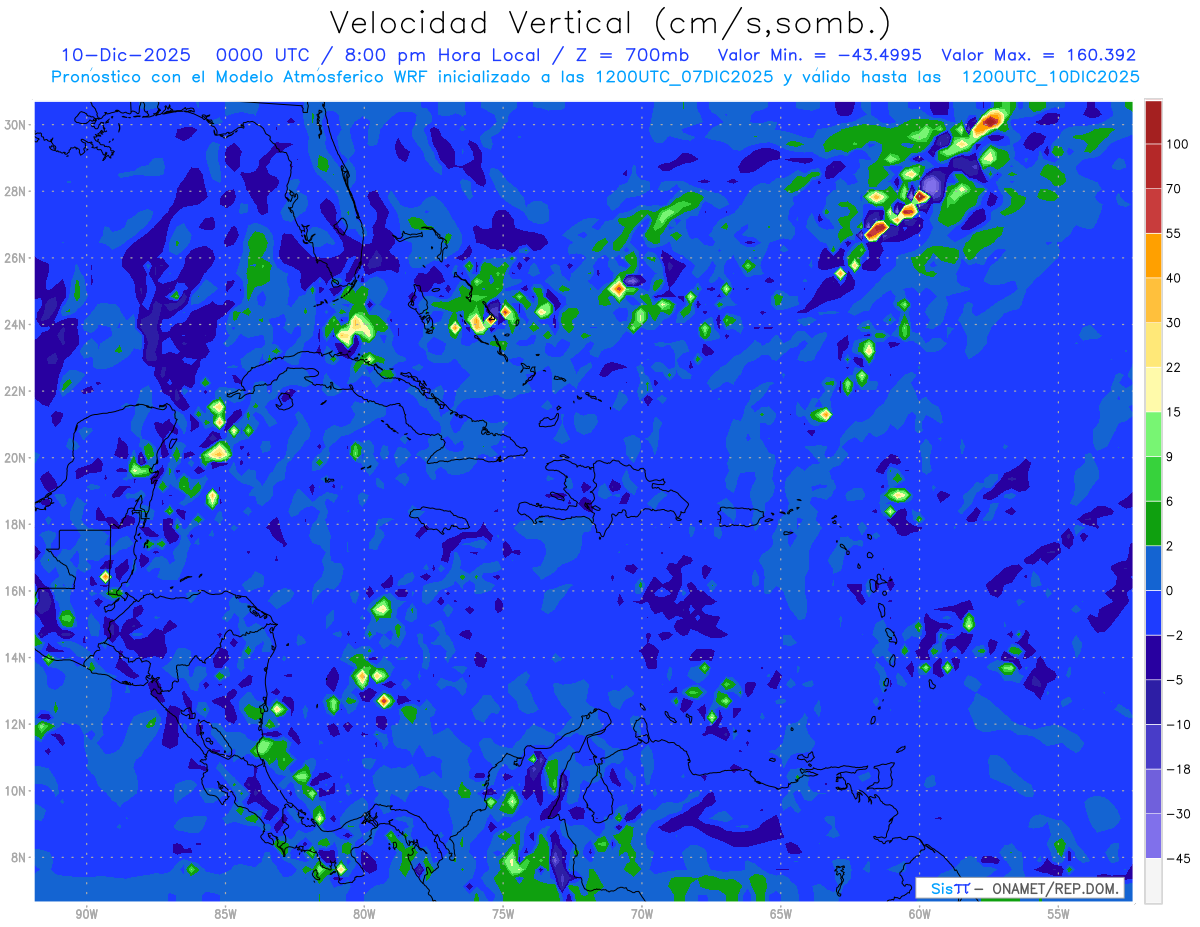Select the blue colorbar segment between -2 and 0
This screenshot has width=1200, height=927.
point(1153,612)
